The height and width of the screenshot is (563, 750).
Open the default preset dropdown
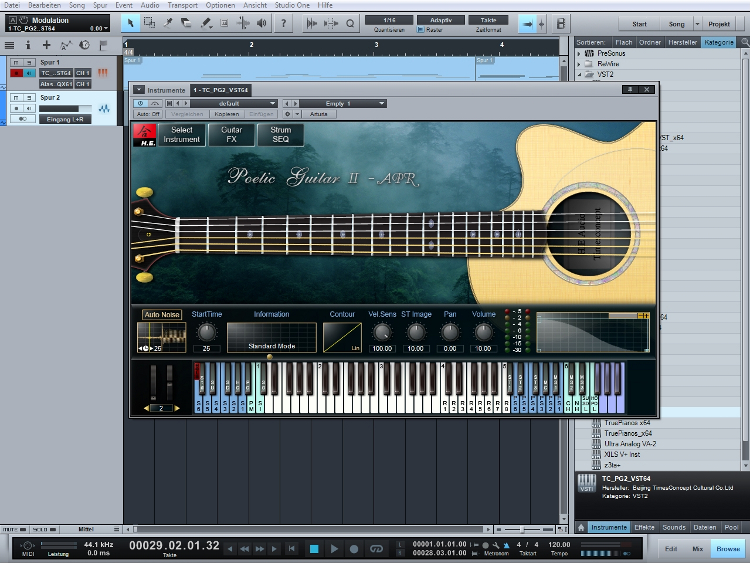coord(233,103)
